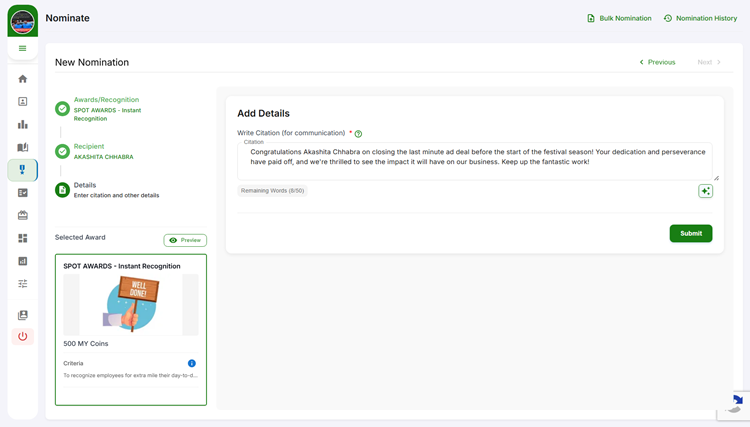Click the blue info icon next to Criteria
Screen dimensions: 750x427
coord(192,363)
